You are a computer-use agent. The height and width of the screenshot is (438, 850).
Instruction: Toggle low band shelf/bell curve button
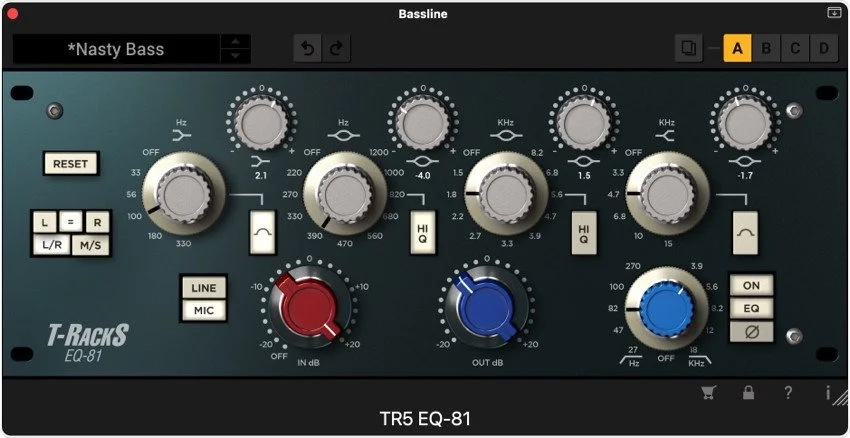262,233
